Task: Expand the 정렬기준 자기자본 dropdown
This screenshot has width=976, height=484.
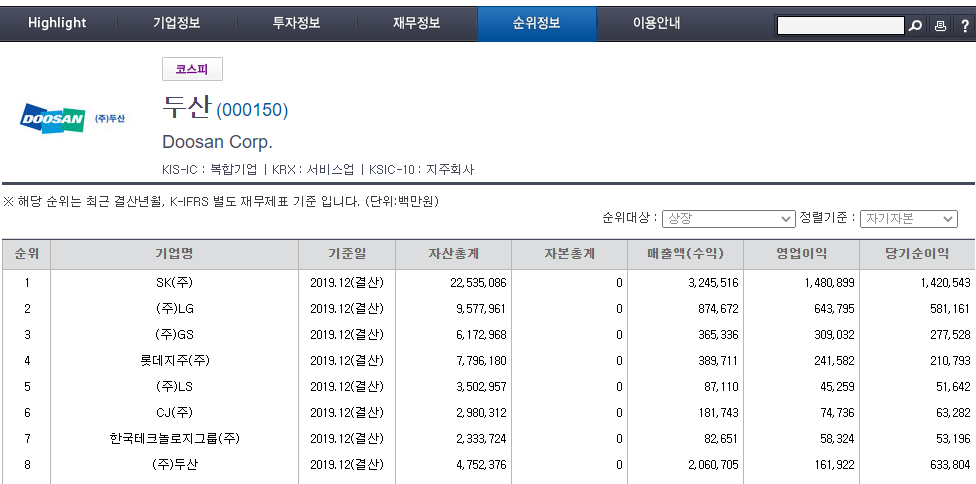Action: point(908,219)
